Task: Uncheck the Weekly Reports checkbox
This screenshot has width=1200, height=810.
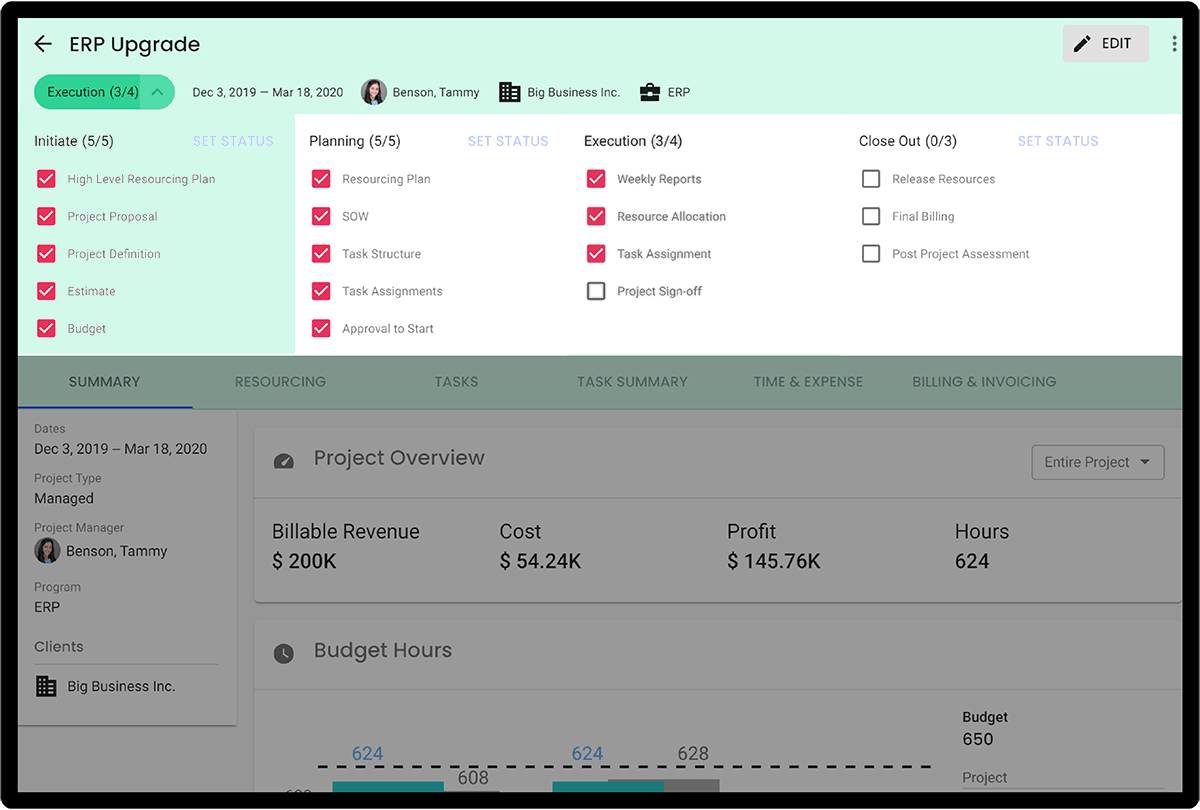Action: point(596,178)
